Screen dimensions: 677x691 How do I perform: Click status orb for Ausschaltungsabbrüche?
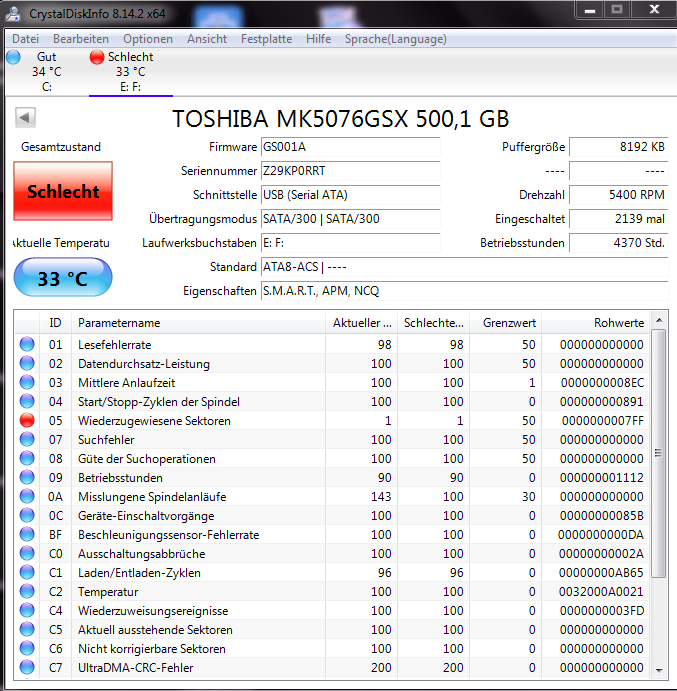click(27, 553)
